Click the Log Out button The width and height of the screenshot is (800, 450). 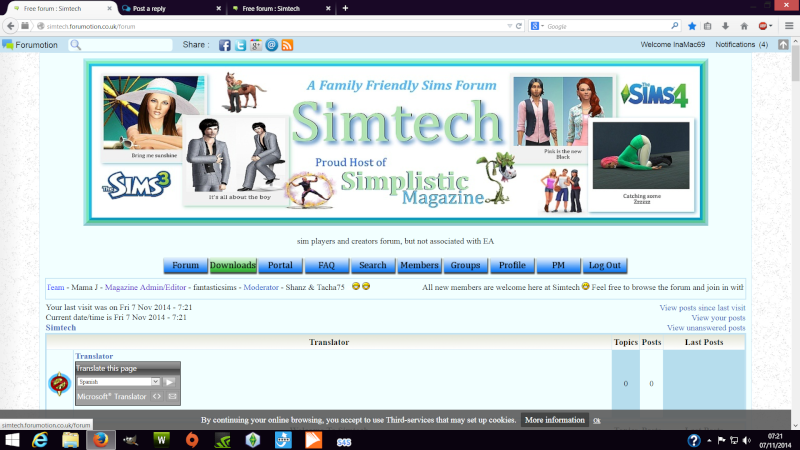[605, 265]
